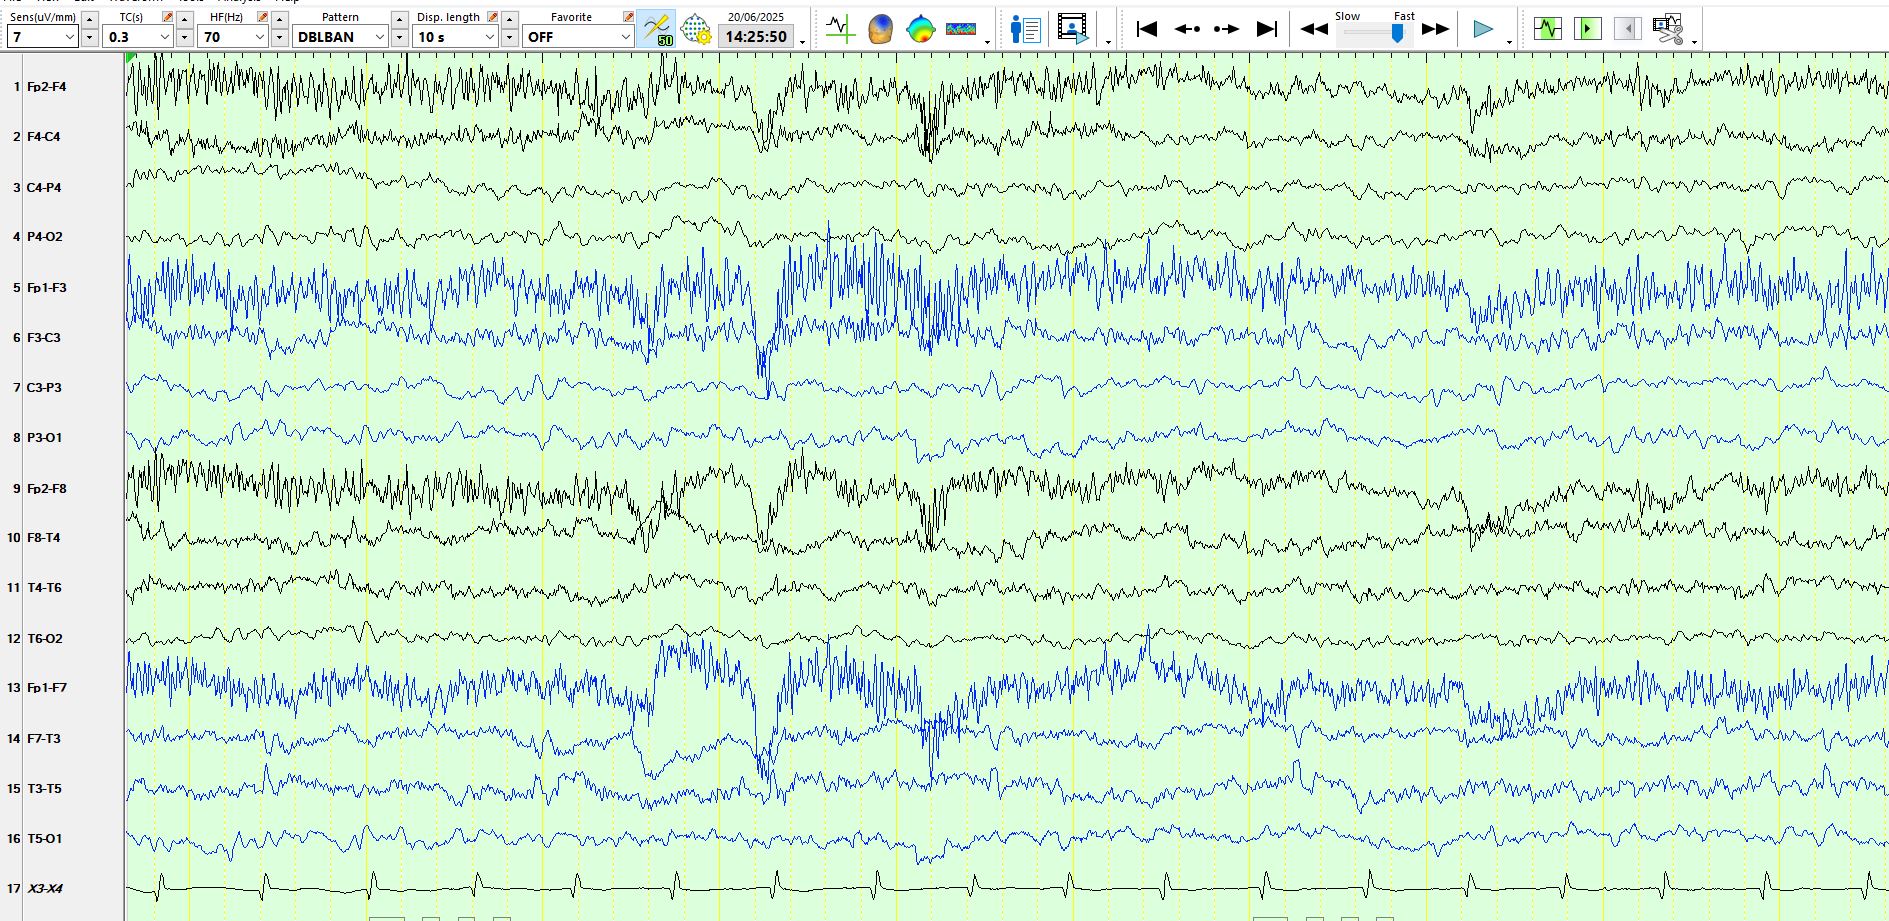Viewport: 1889px width, 921px height.
Task: Step forward to the next event
Action: [x=1226, y=29]
